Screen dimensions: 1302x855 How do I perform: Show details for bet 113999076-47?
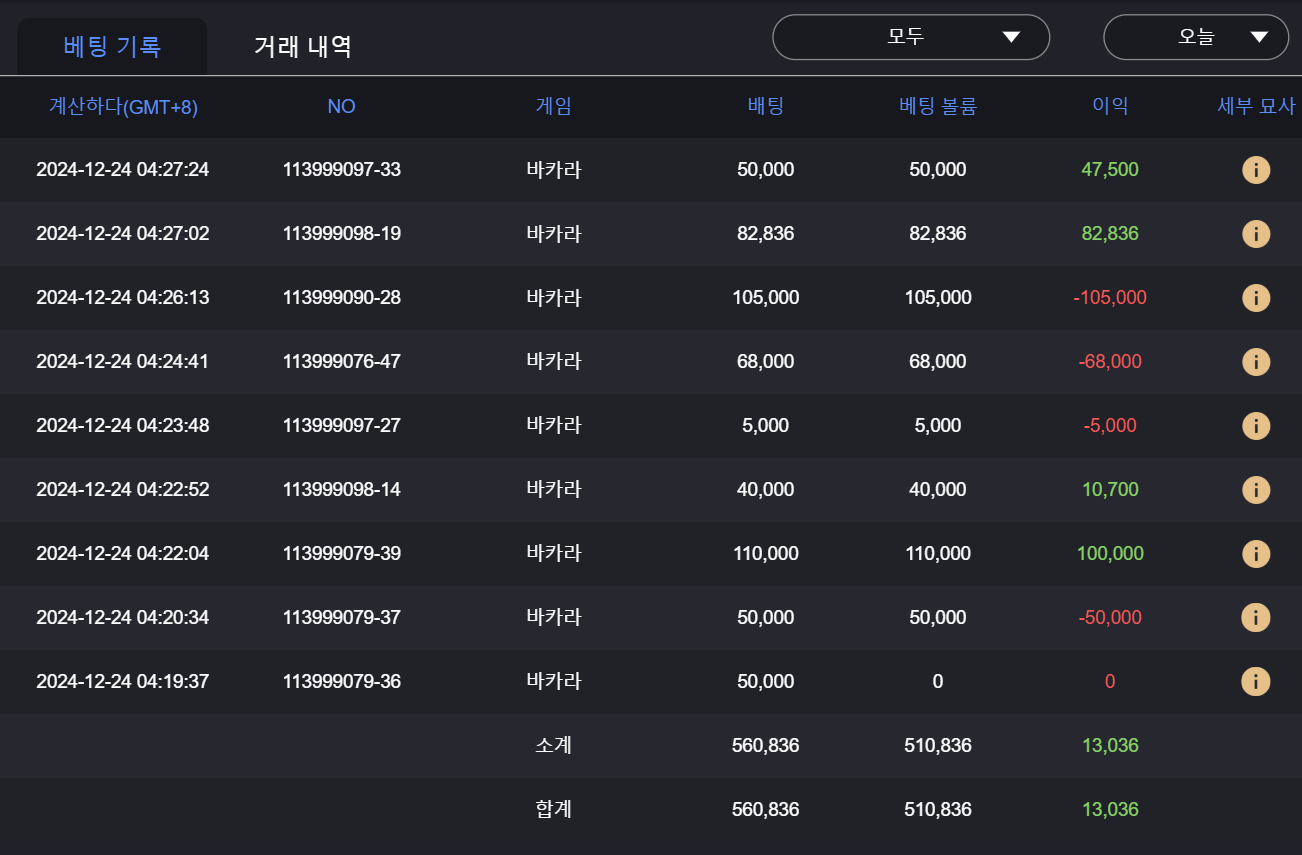click(x=1255, y=362)
